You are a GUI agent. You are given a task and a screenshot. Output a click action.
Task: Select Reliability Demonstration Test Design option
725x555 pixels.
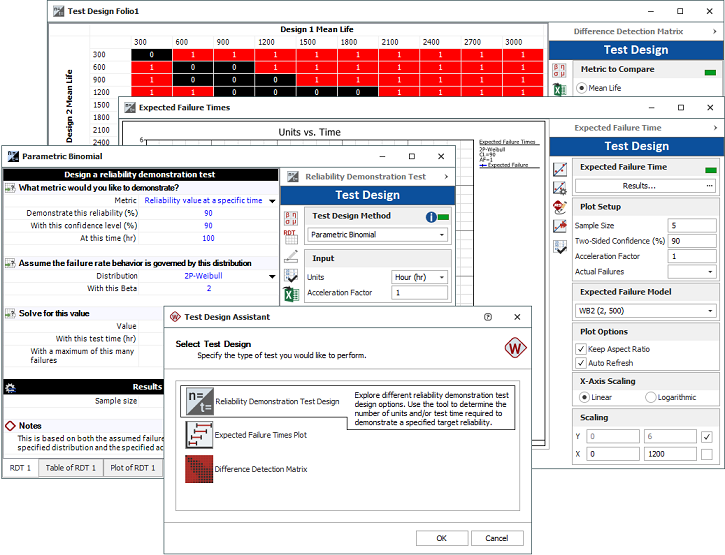tap(276, 401)
